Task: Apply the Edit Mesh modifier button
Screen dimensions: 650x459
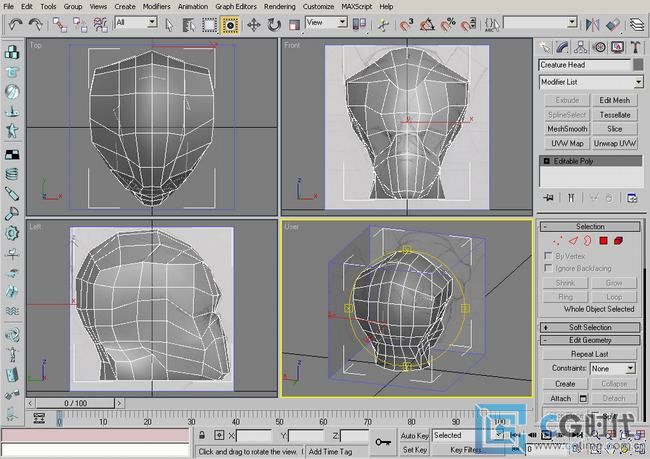Action: click(614, 100)
